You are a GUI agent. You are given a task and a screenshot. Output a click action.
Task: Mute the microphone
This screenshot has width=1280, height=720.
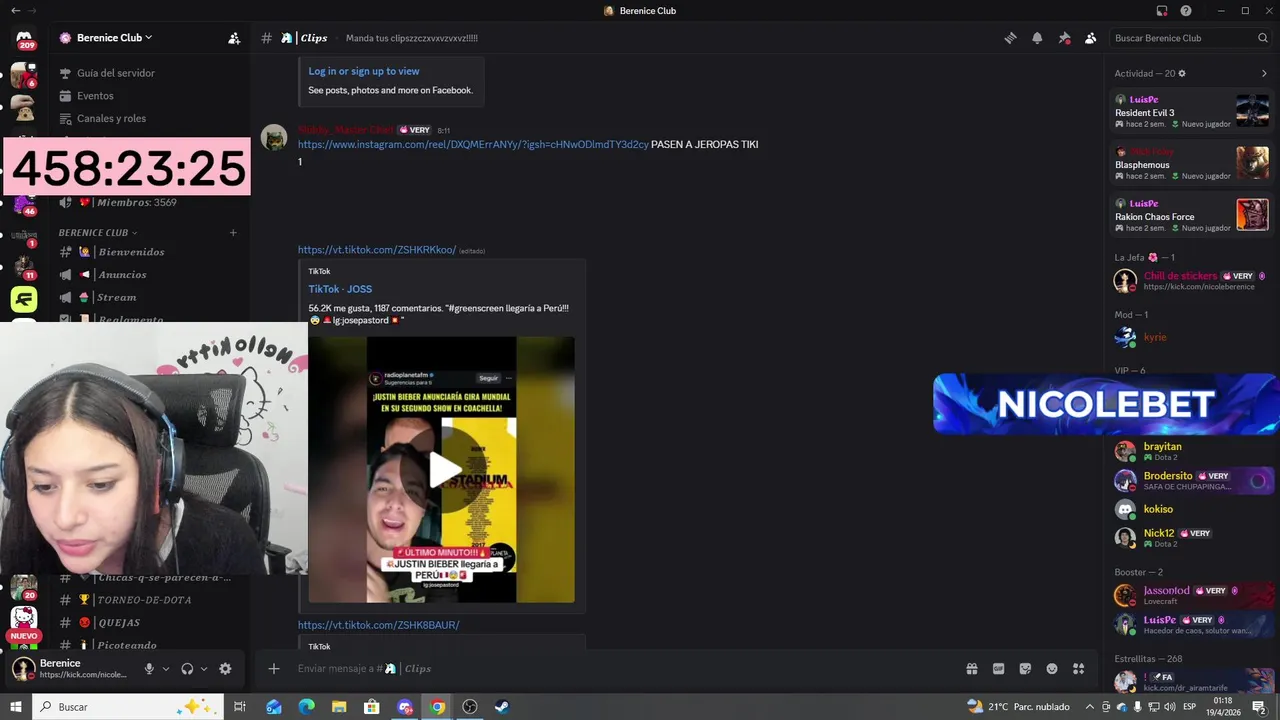coord(149,669)
